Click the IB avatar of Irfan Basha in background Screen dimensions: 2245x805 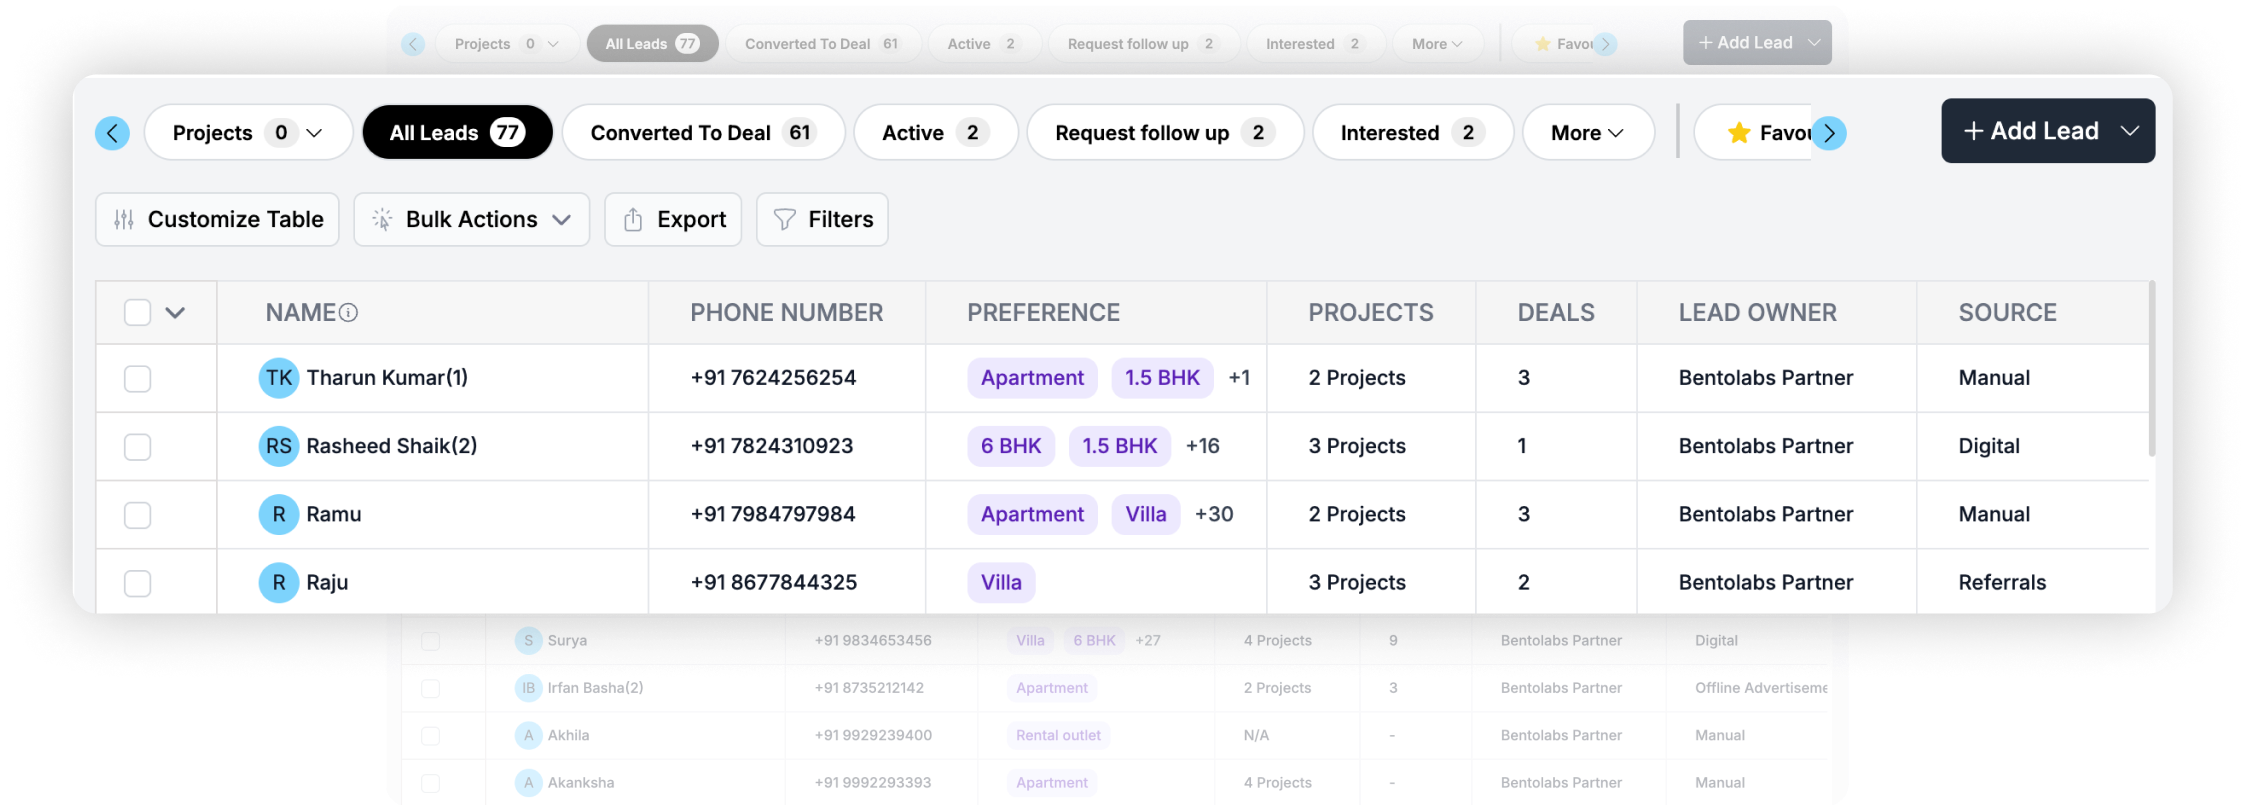click(528, 688)
